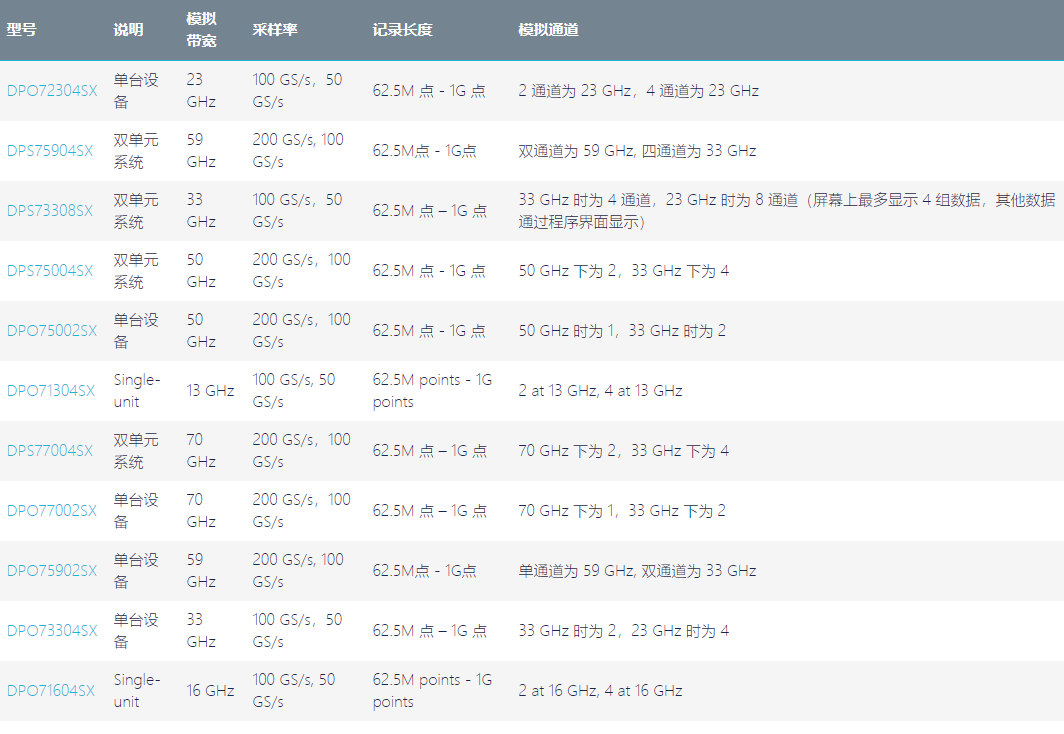Select the 记录长度 column header
This screenshot has height=734, width=1064.
tap(402, 30)
